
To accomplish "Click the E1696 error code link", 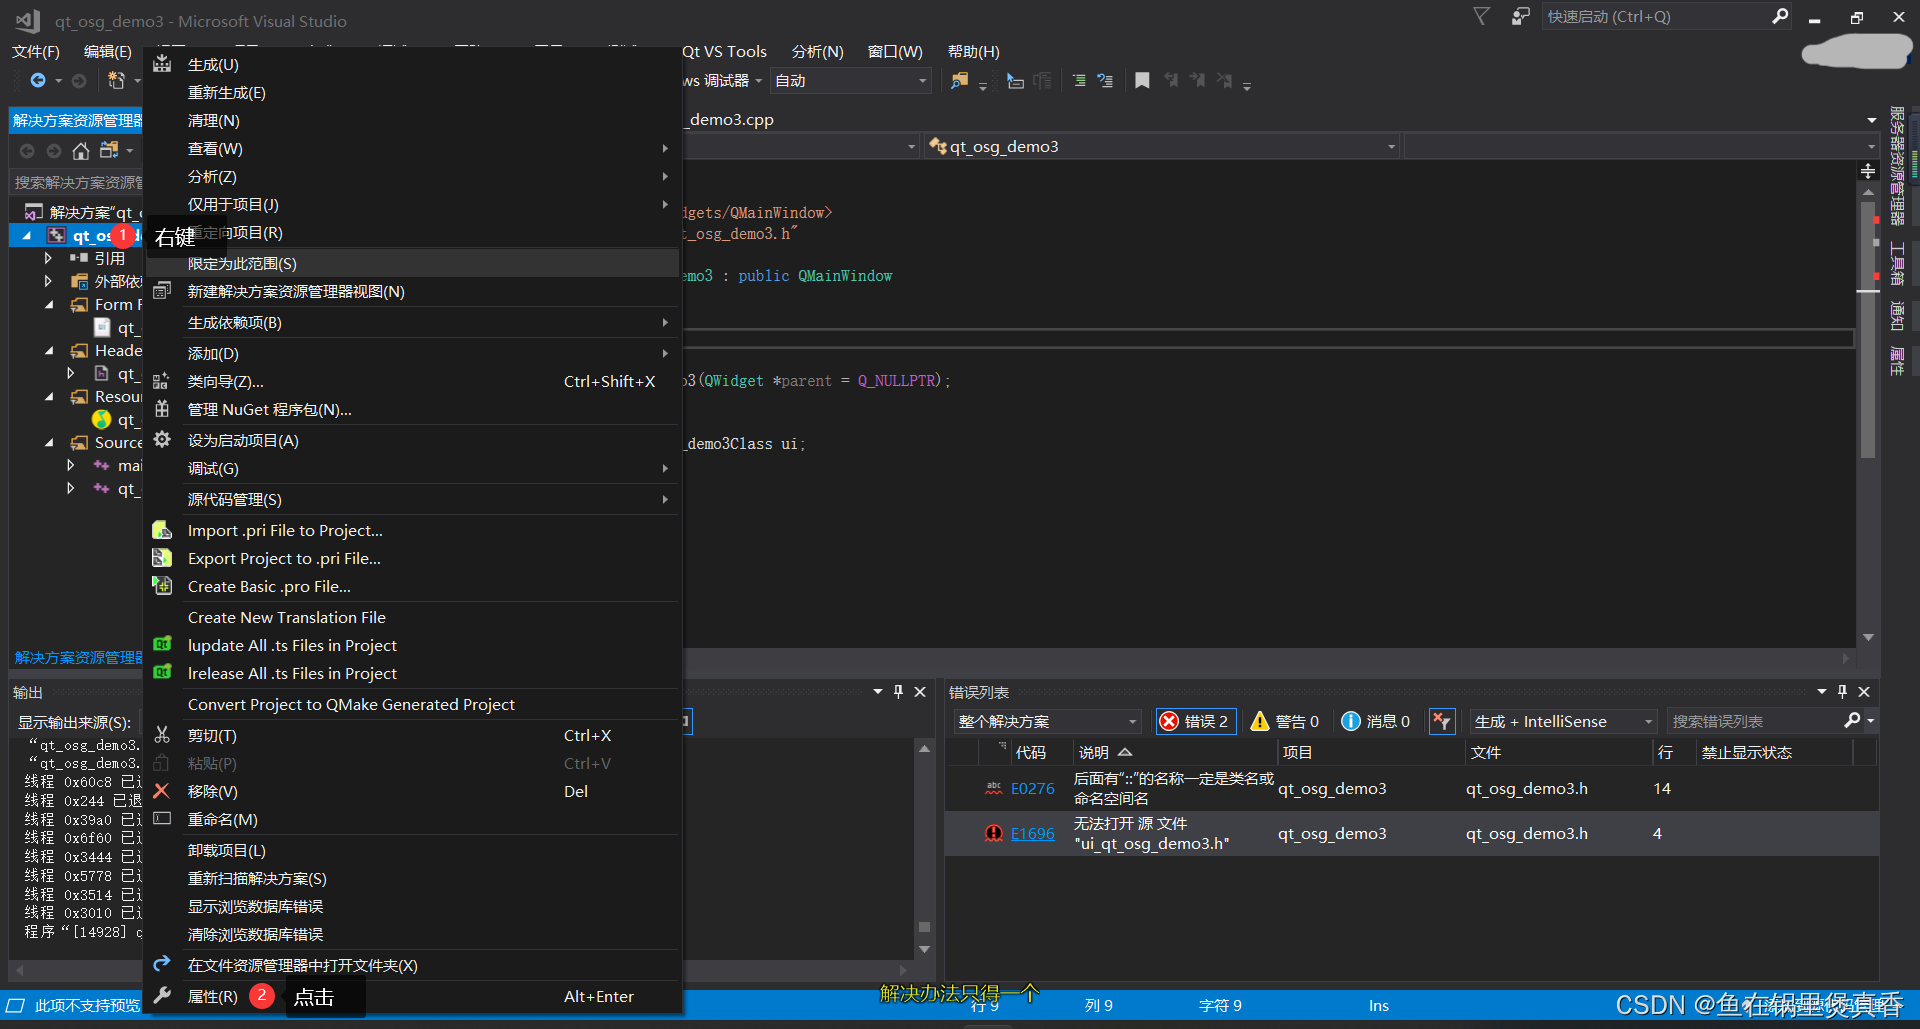I will tap(1032, 834).
